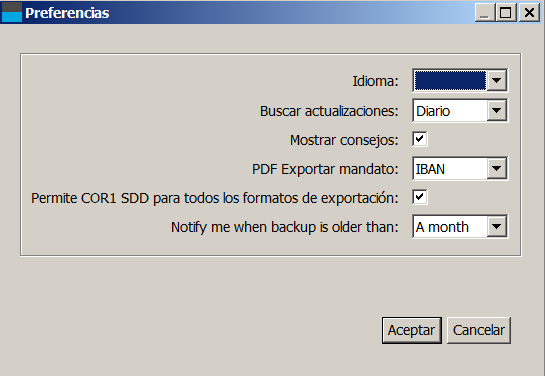Click the Permite COR1 SDD label text
This screenshot has width=545, height=376.
point(214,198)
